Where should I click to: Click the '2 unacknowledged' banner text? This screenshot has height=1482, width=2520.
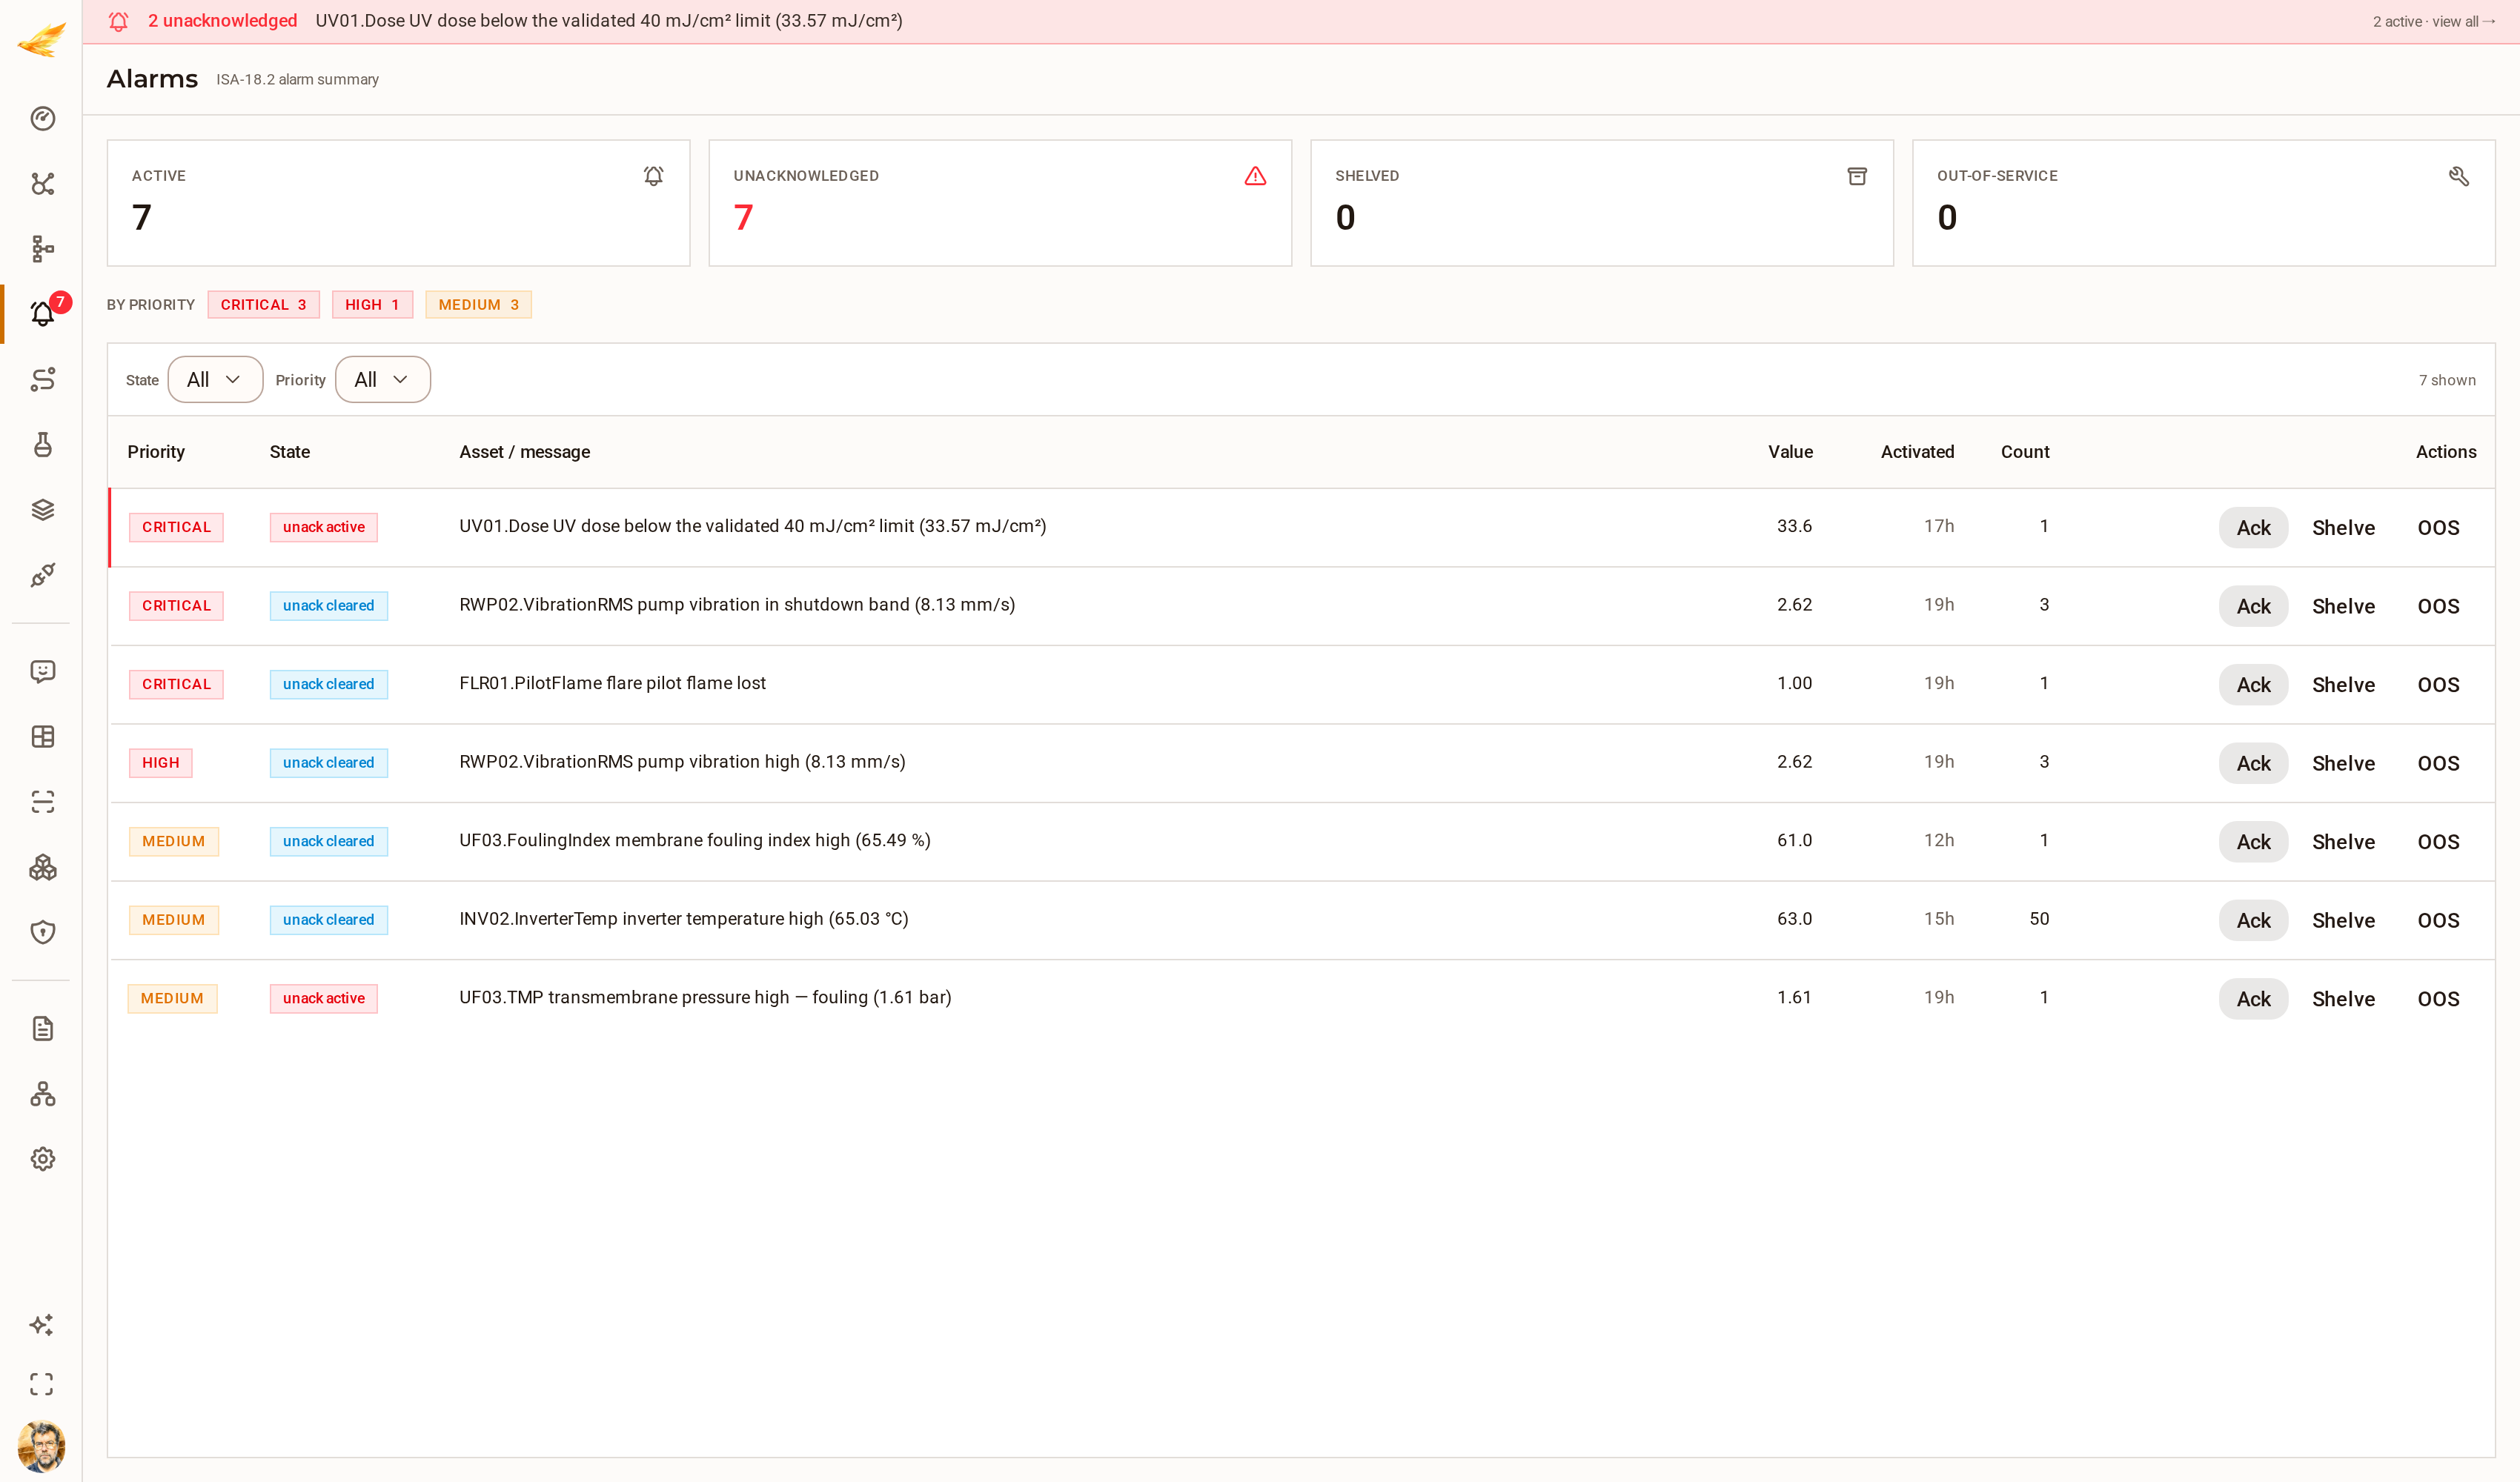click(x=223, y=21)
